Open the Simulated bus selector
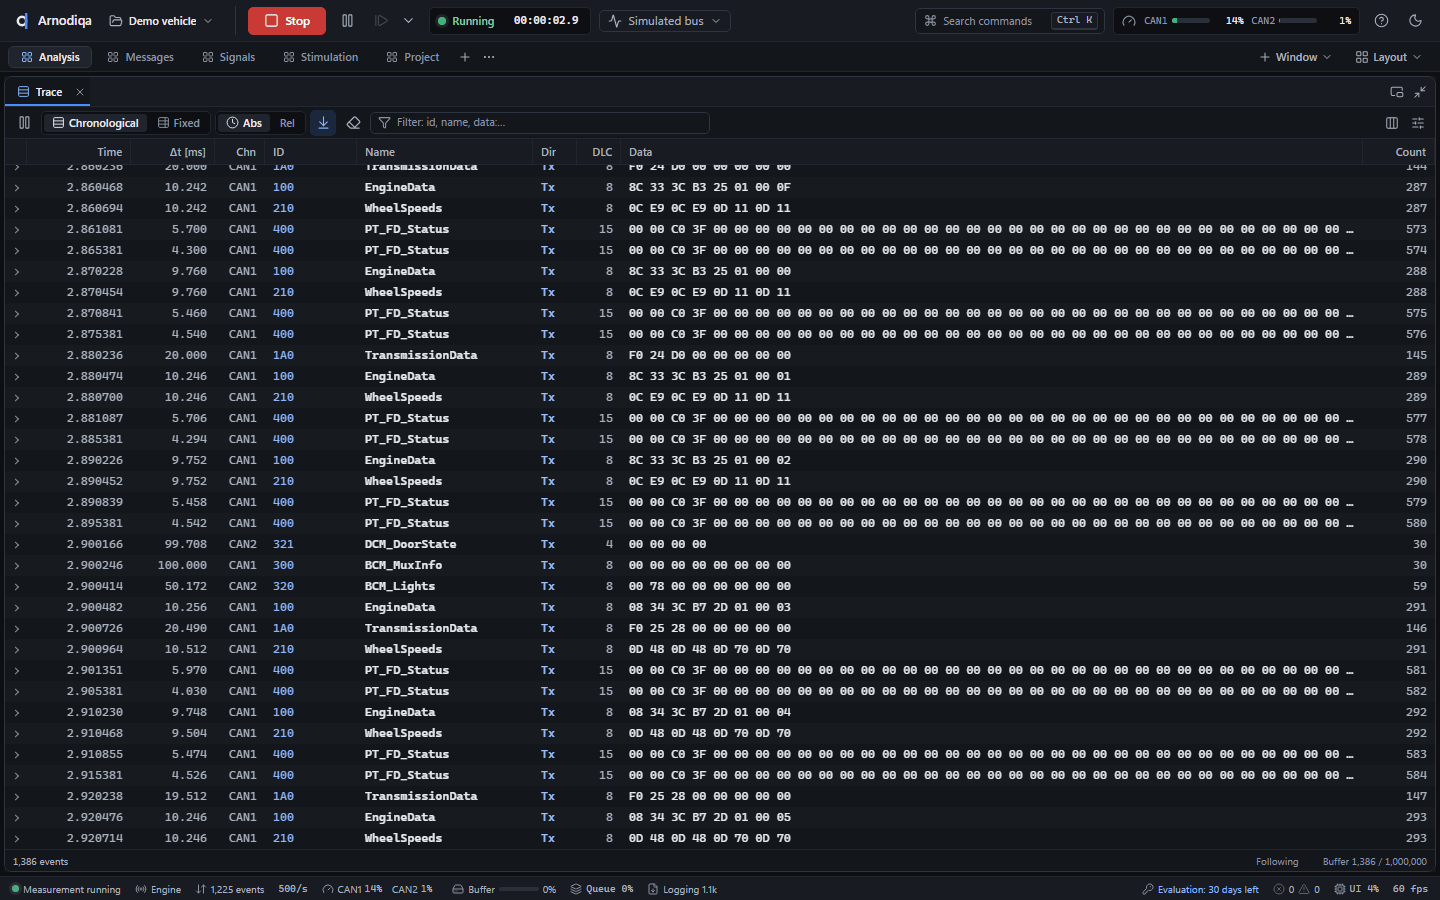 pyautogui.click(x=665, y=20)
